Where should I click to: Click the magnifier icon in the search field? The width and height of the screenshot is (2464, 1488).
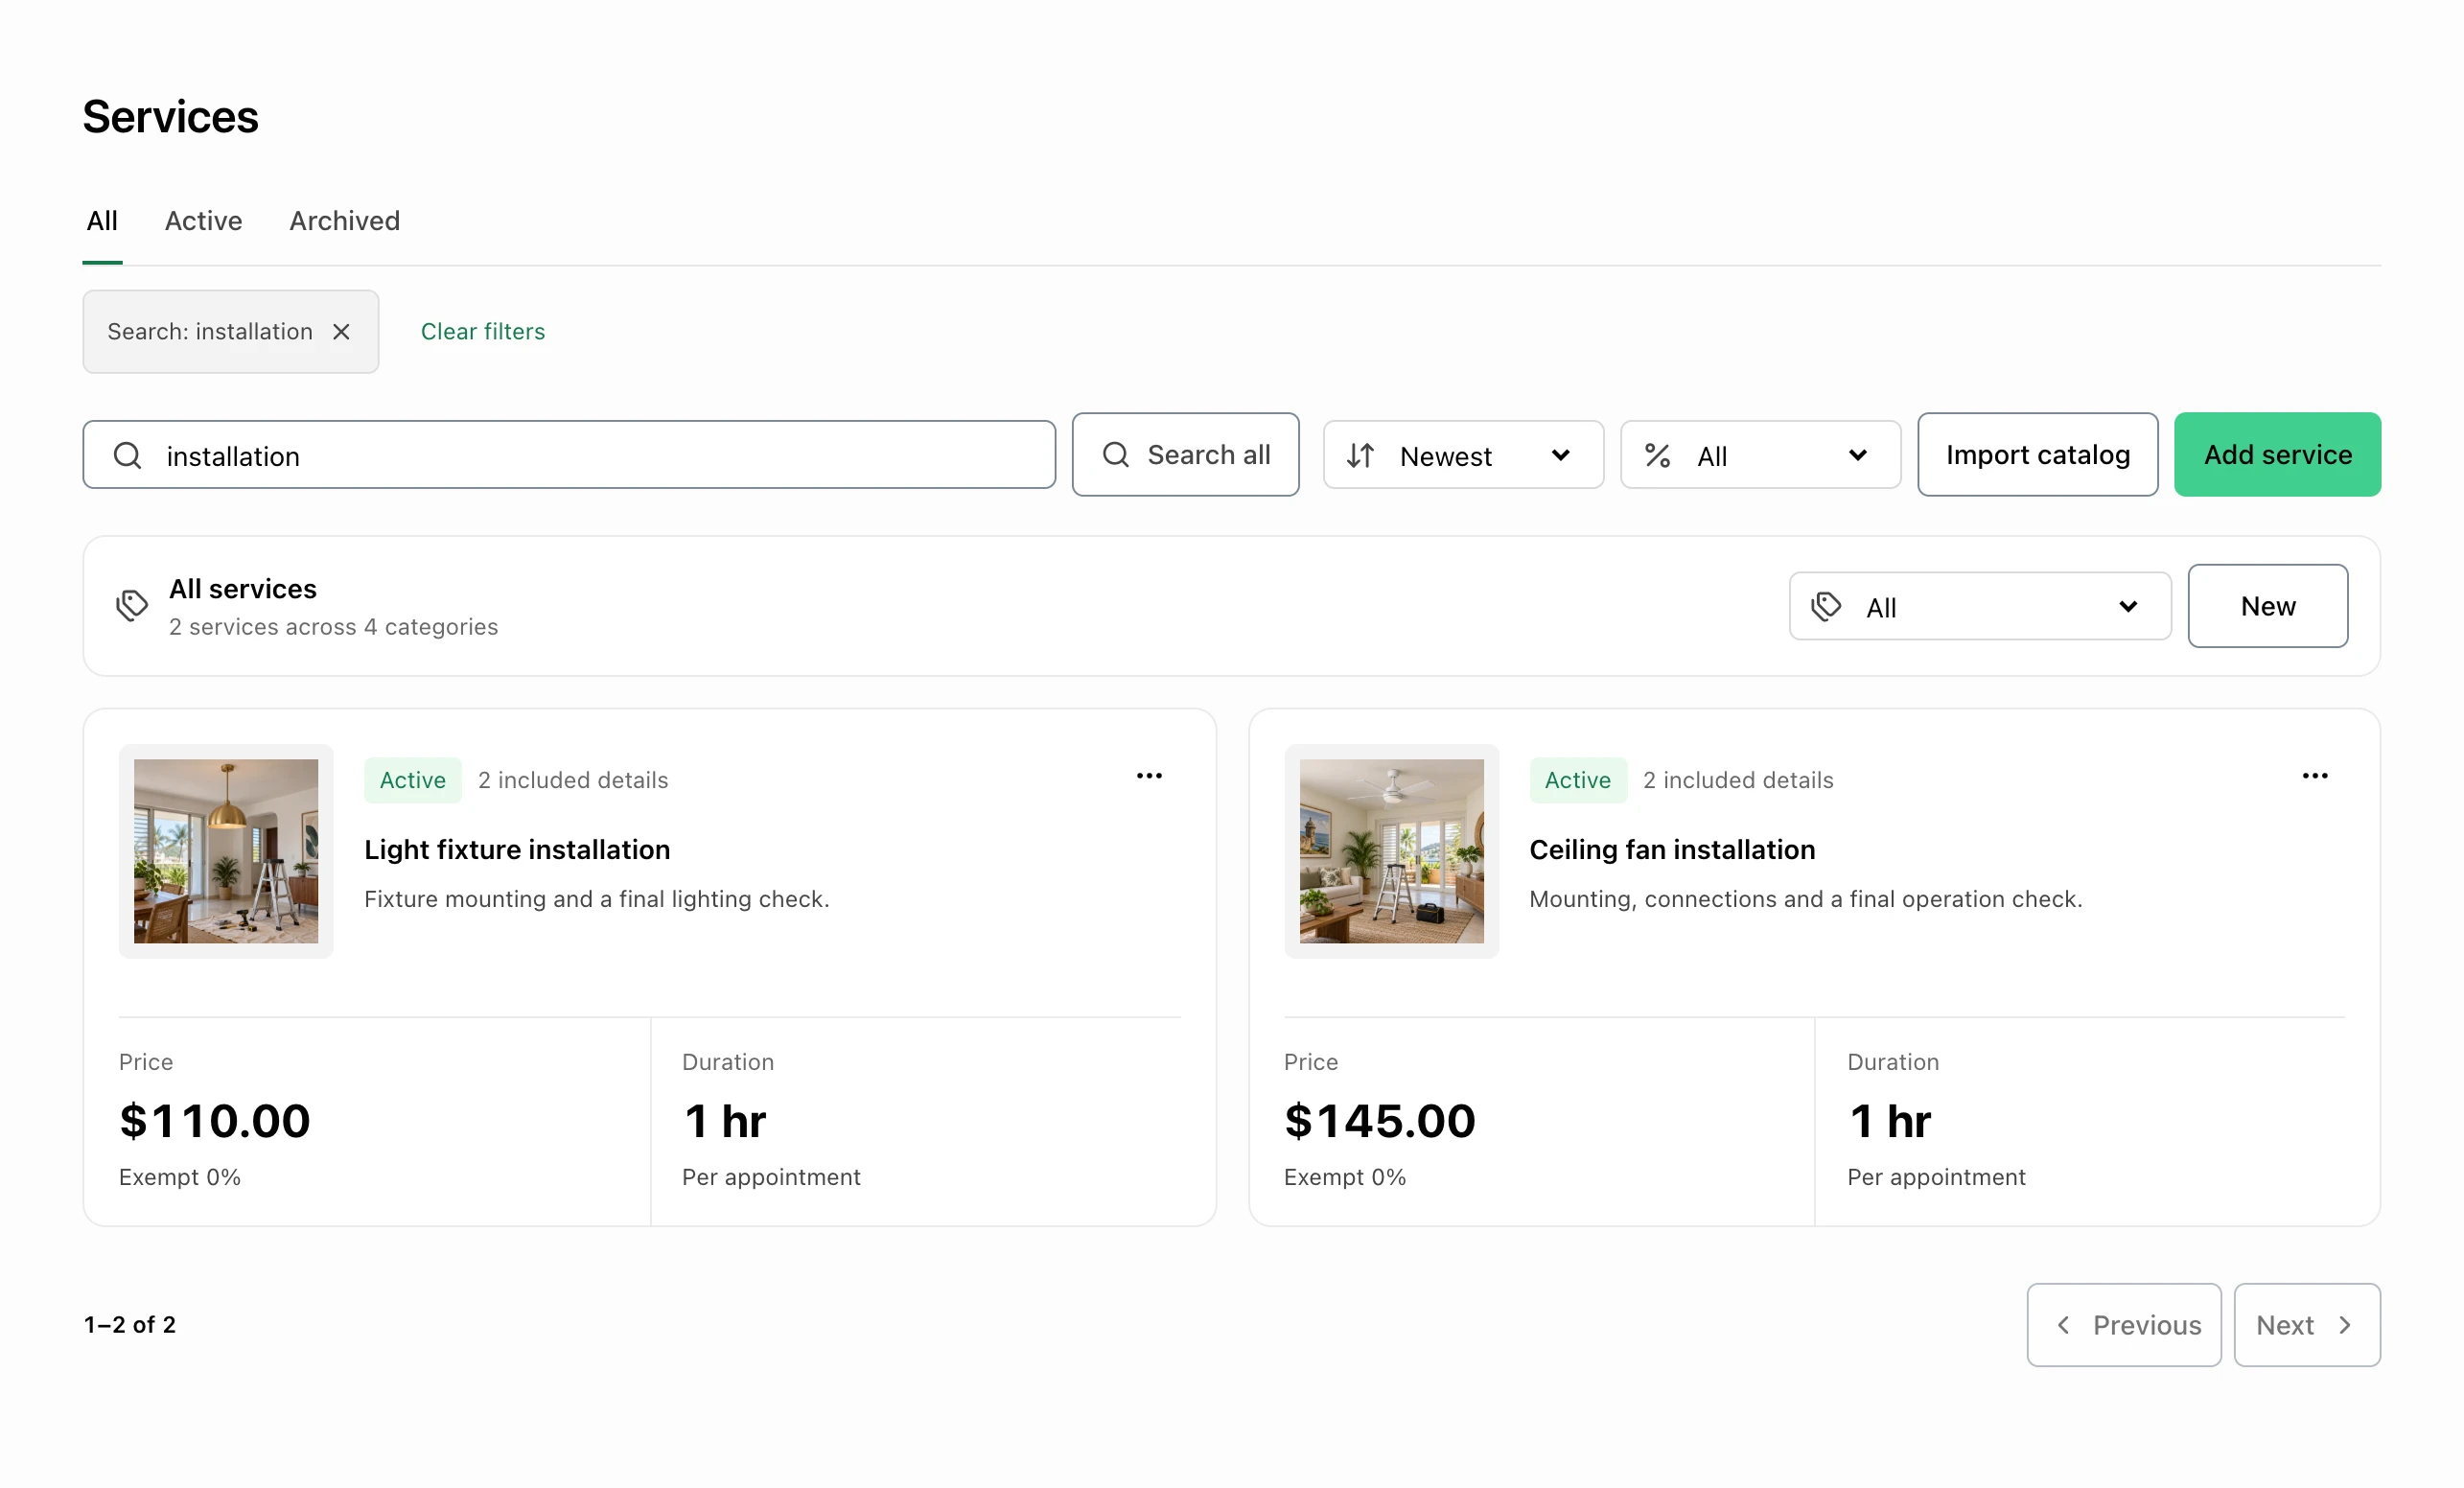[x=128, y=455]
